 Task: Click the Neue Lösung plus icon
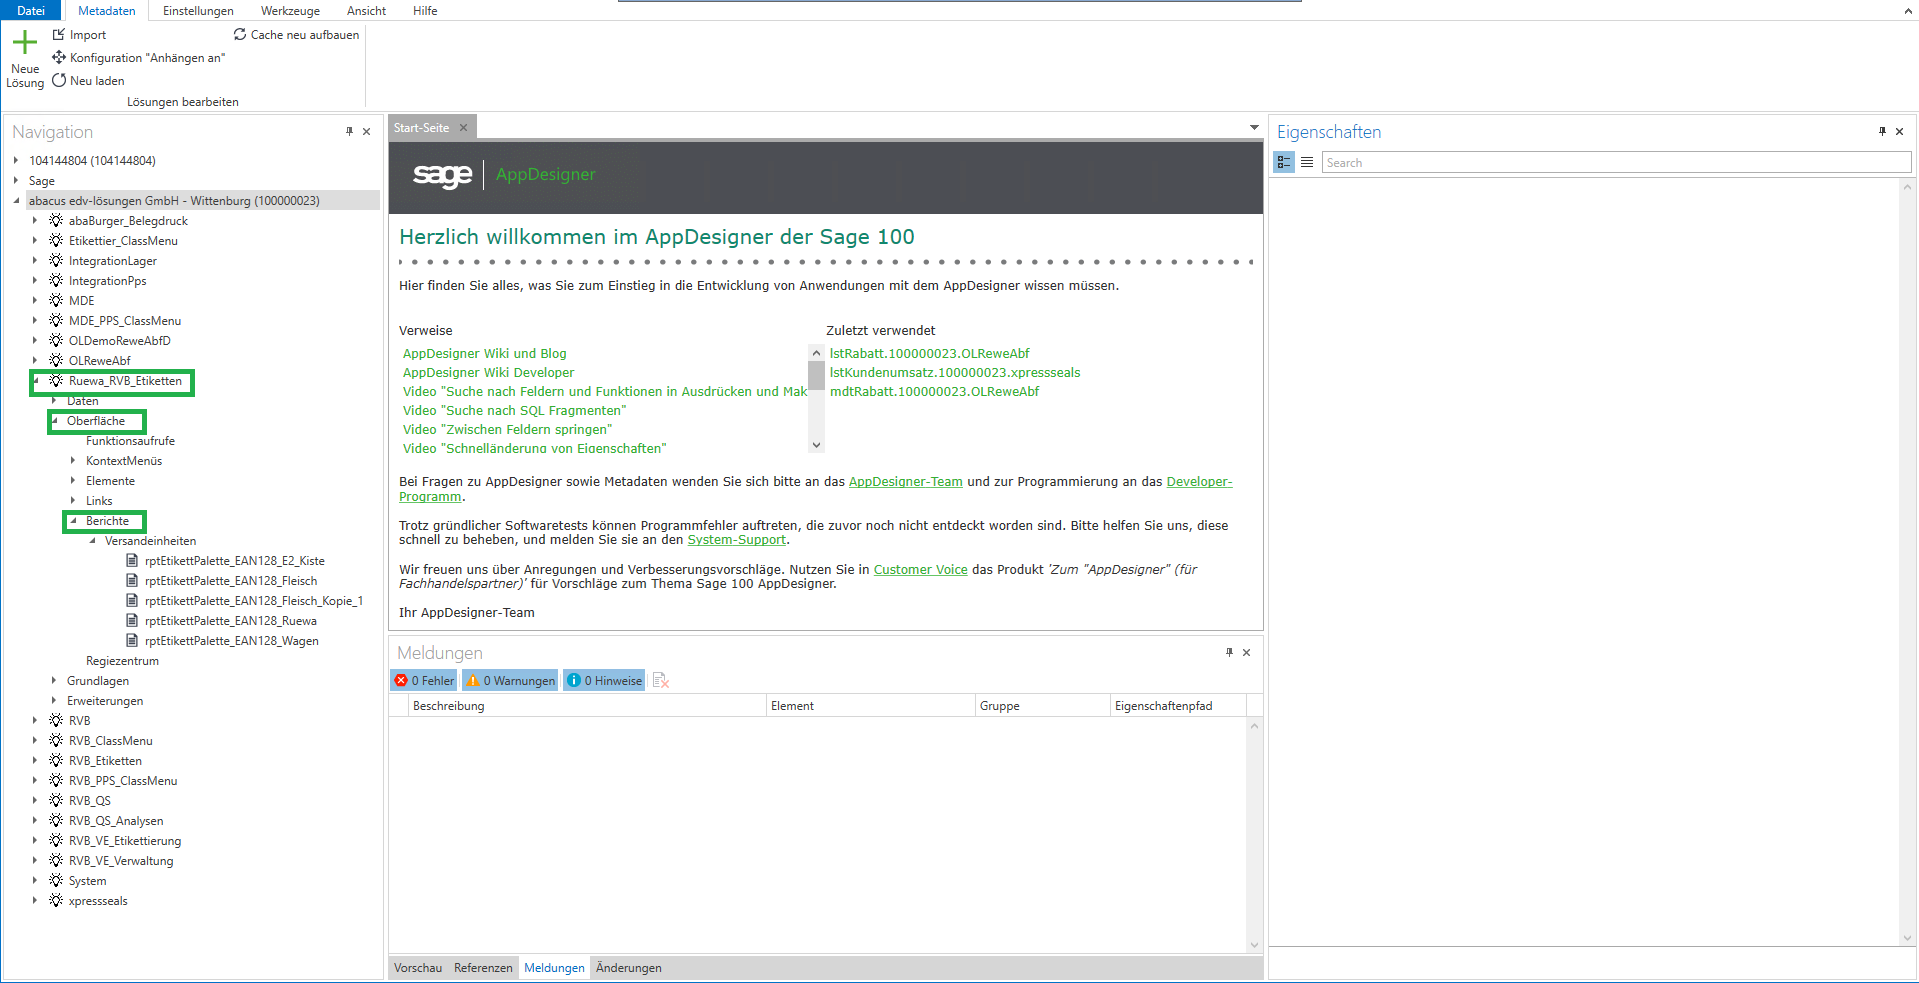tap(25, 42)
